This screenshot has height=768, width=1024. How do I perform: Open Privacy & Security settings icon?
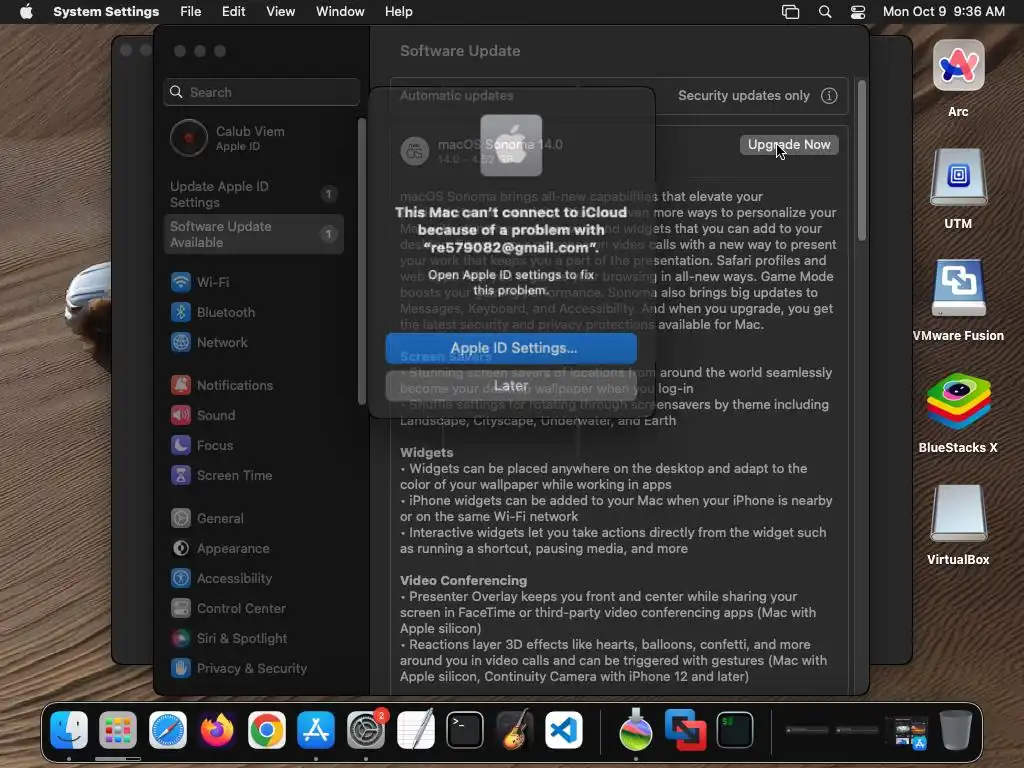click(181, 669)
